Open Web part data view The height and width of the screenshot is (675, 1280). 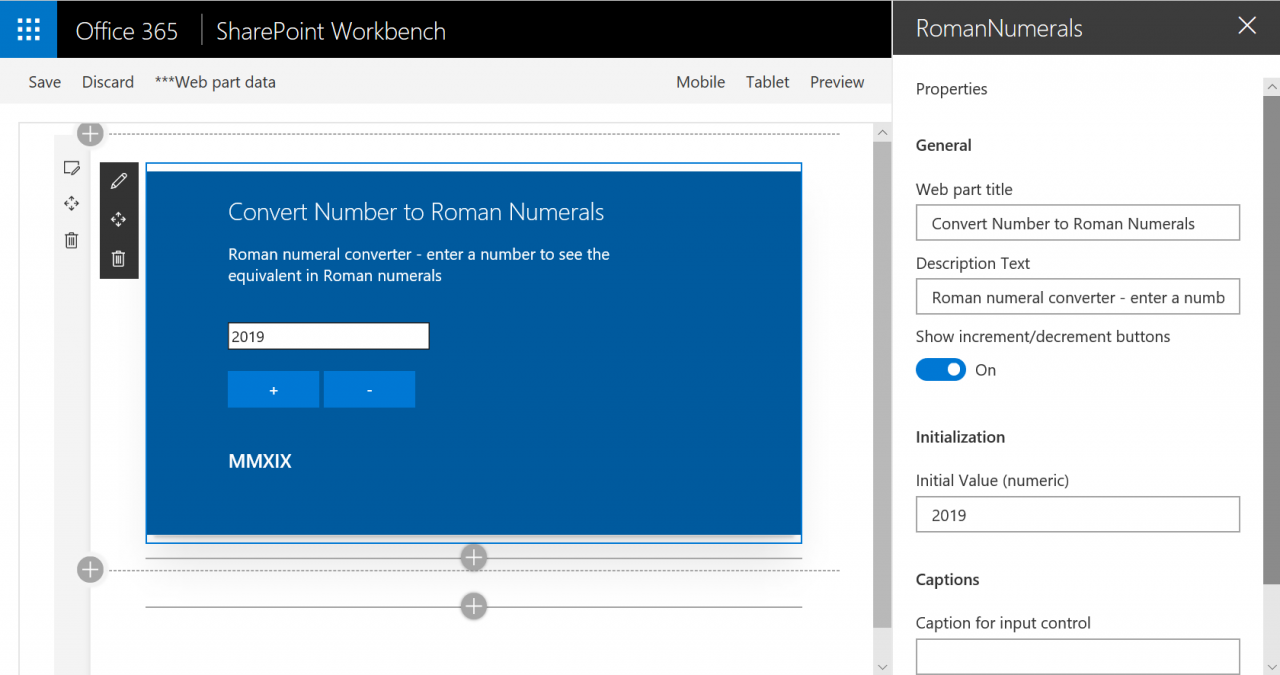(215, 82)
